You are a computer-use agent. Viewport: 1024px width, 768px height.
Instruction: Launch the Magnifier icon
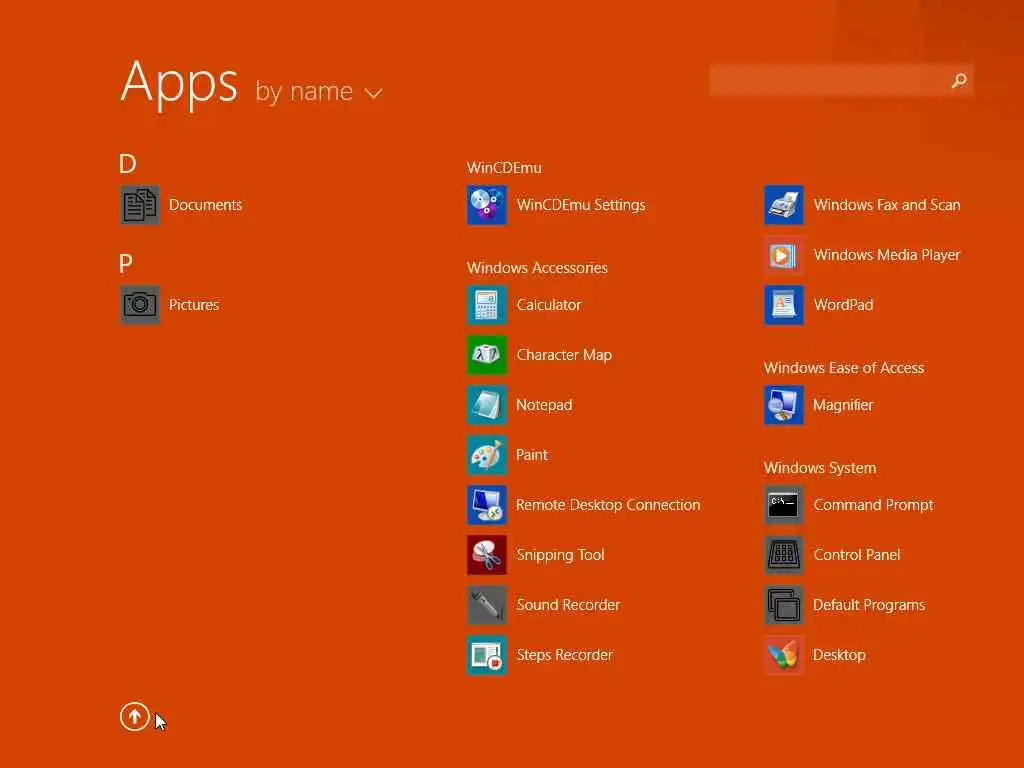[x=784, y=405]
